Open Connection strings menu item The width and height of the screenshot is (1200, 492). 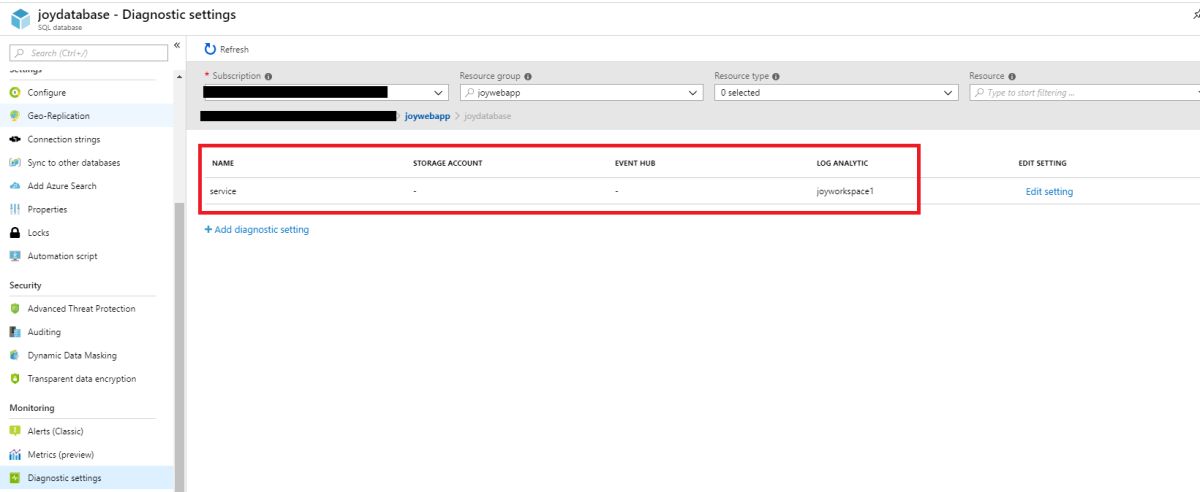click(86, 139)
